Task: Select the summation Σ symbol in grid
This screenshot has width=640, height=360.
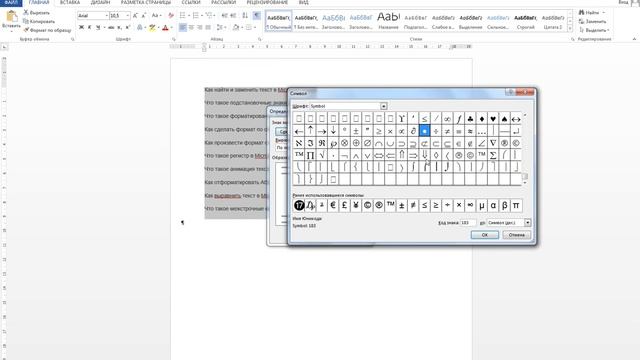Action: tap(493, 155)
